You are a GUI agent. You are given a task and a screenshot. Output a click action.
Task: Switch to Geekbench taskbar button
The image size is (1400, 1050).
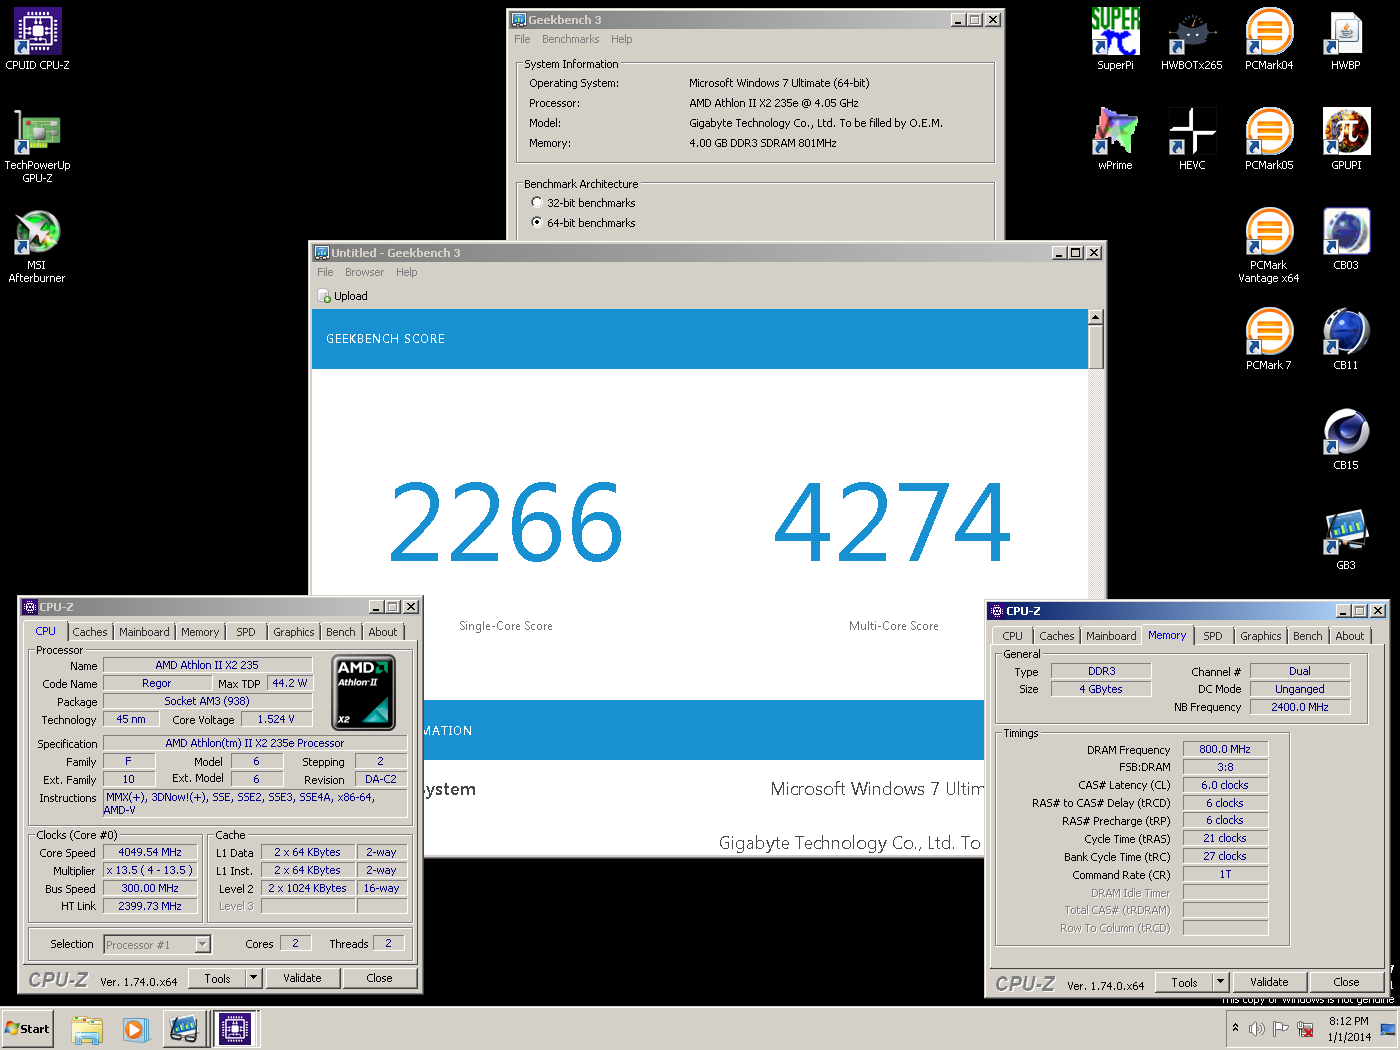click(184, 1029)
